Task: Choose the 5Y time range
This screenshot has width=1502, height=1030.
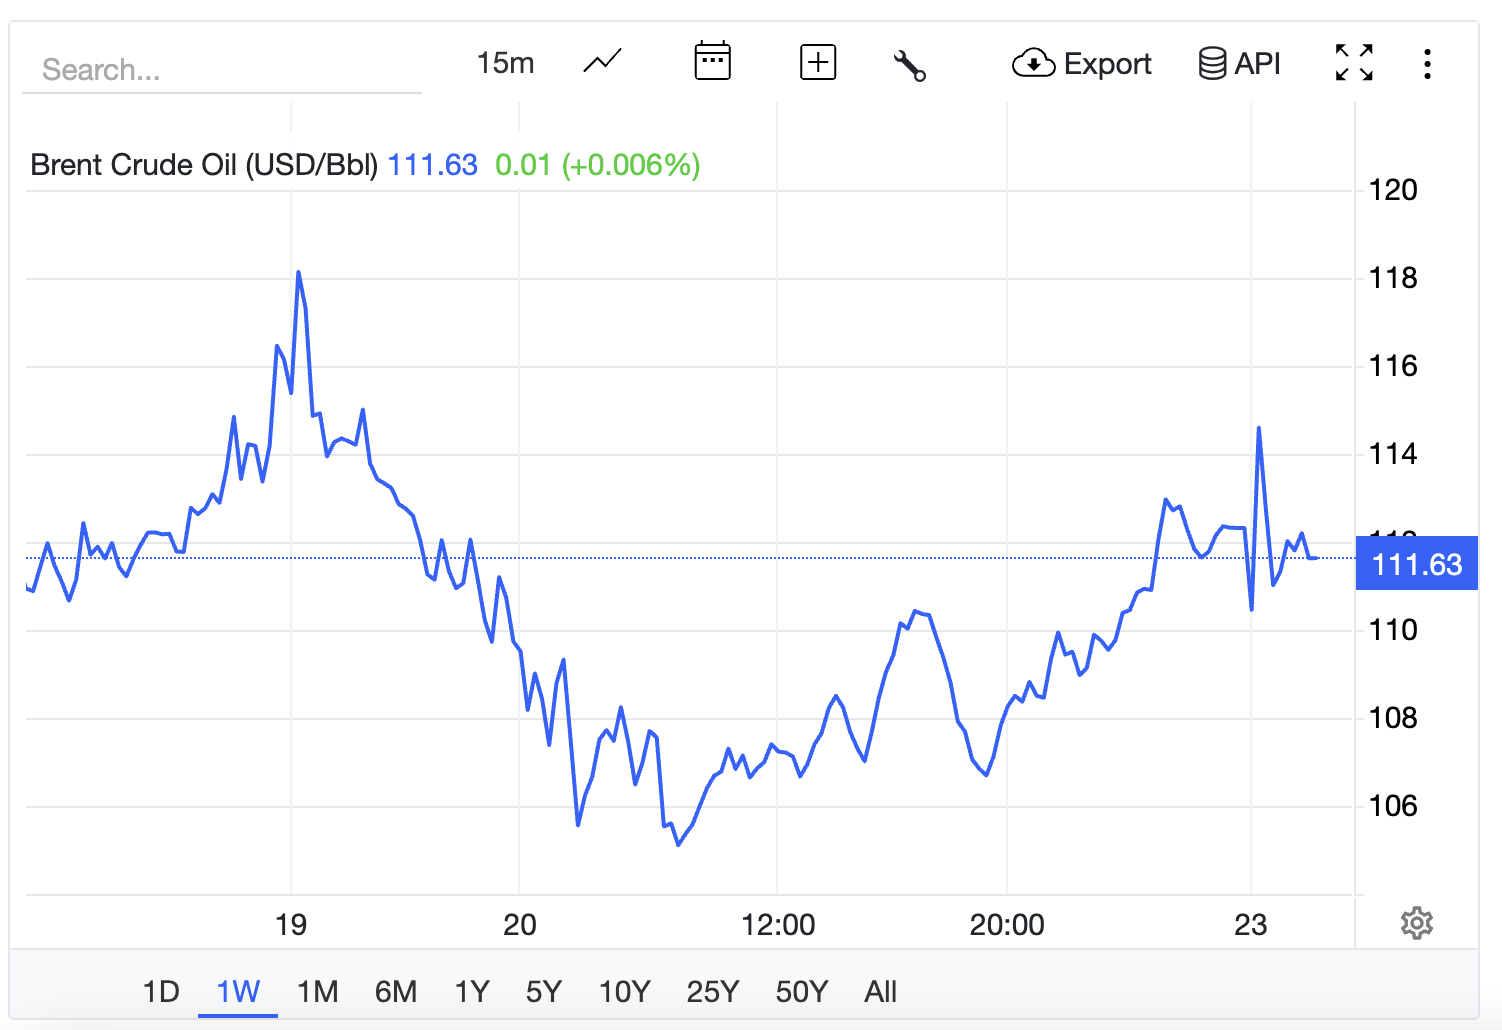Action: [544, 991]
